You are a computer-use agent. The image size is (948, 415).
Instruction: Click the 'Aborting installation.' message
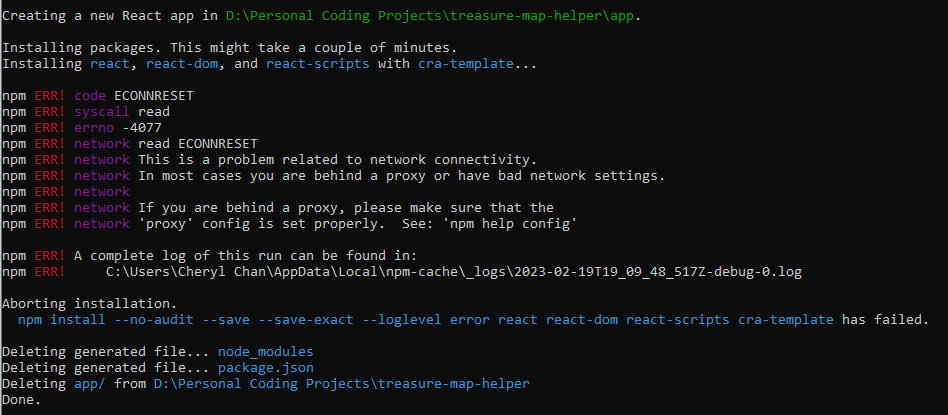[x=86, y=304]
